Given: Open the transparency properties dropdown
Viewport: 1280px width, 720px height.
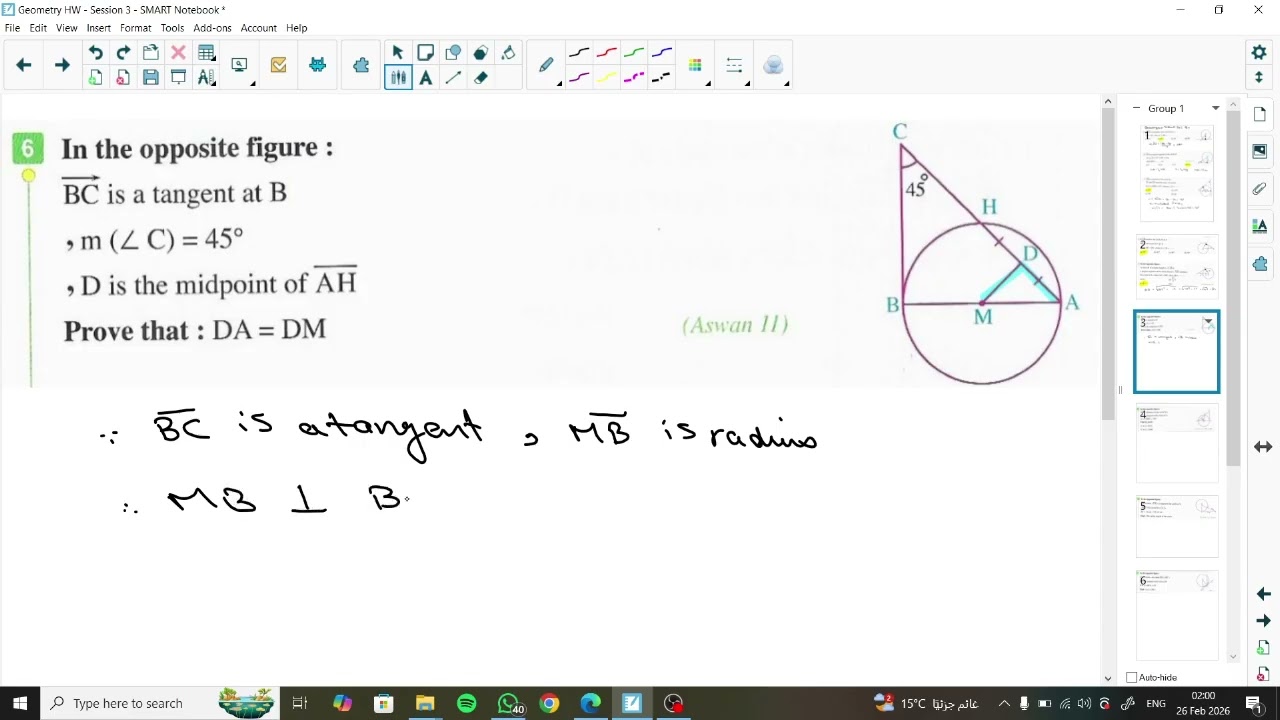Looking at the screenshot, I should (x=773, y=65).
